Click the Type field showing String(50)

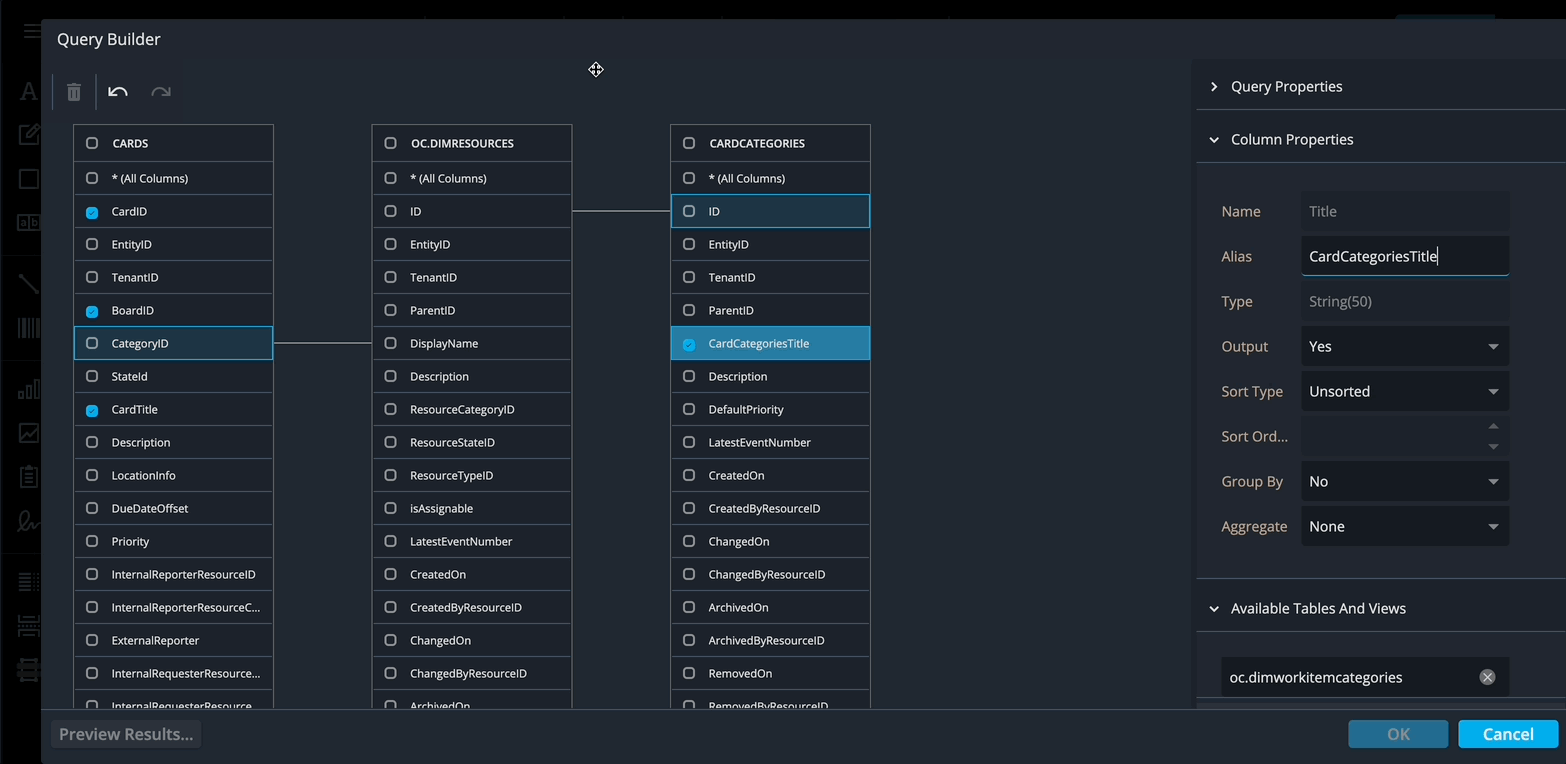(x=1405, y=301)
